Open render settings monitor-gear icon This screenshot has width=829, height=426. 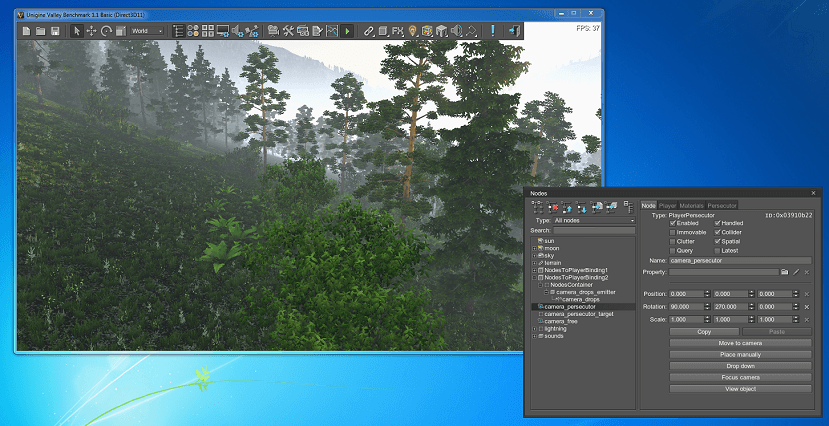(x=223, y=31)
